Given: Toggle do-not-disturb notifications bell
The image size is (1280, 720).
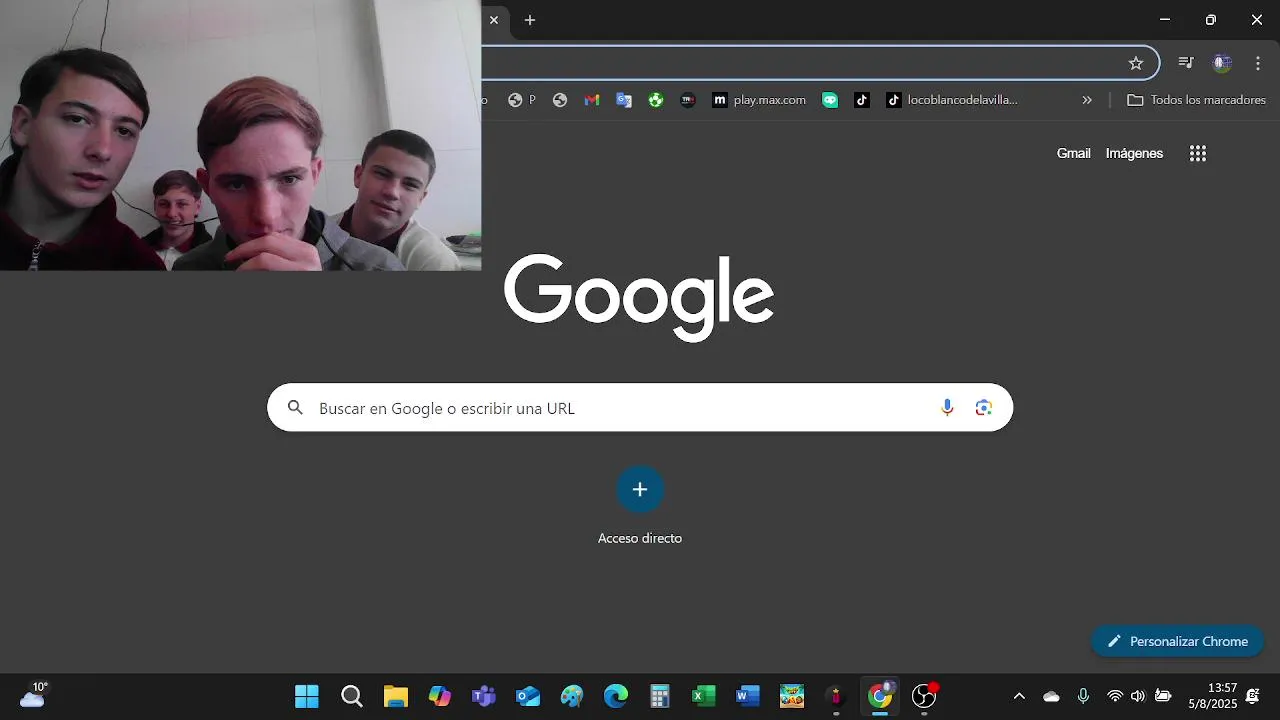Looking at the screenshot, I should click(1253, 696).
